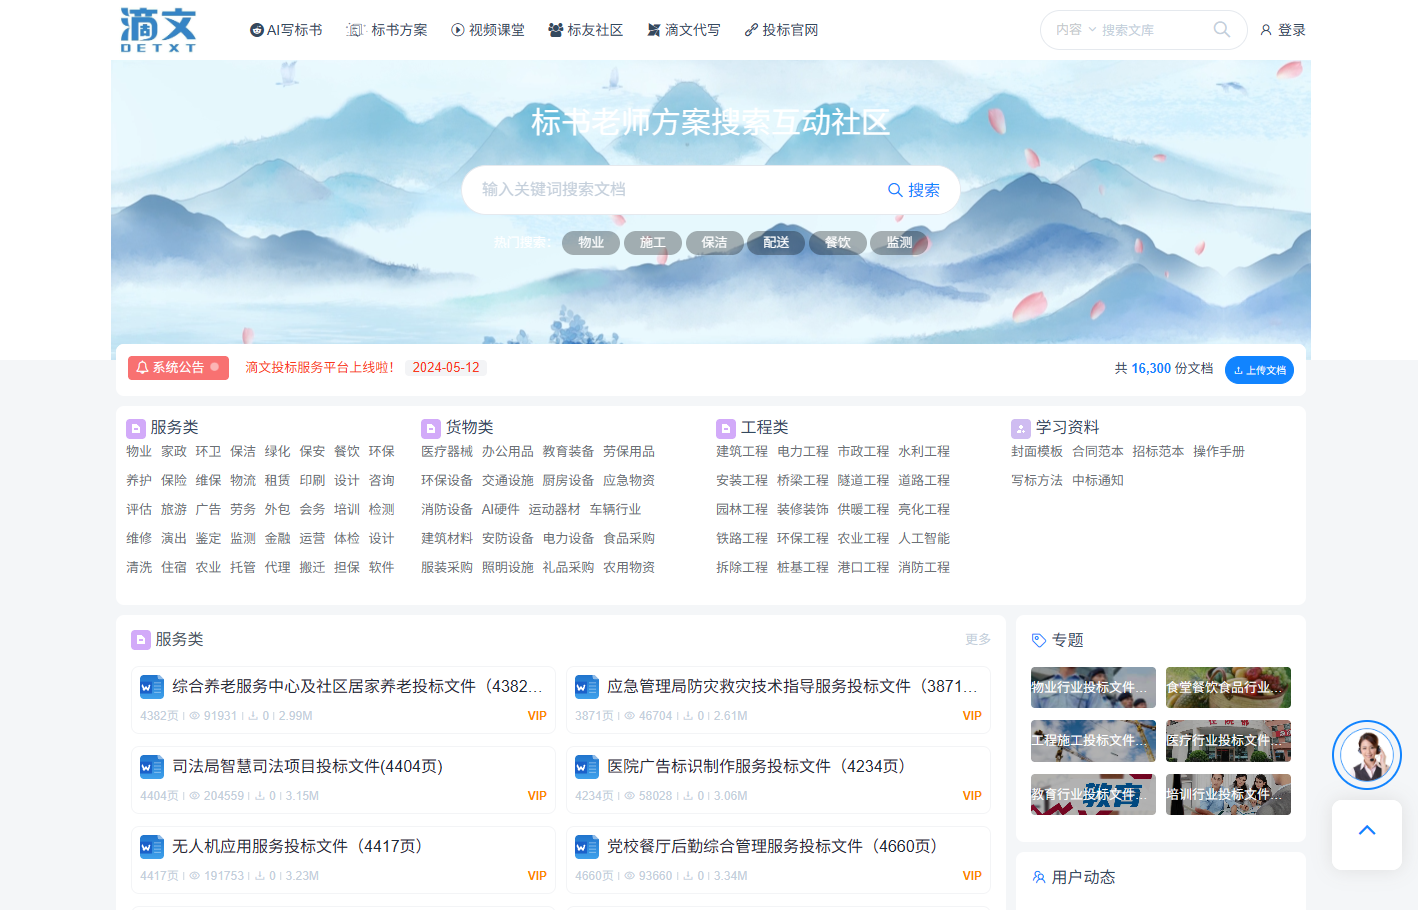Open AI写标书 in the top navigation
The image size is (1418, 910).
tap(286, 30)
